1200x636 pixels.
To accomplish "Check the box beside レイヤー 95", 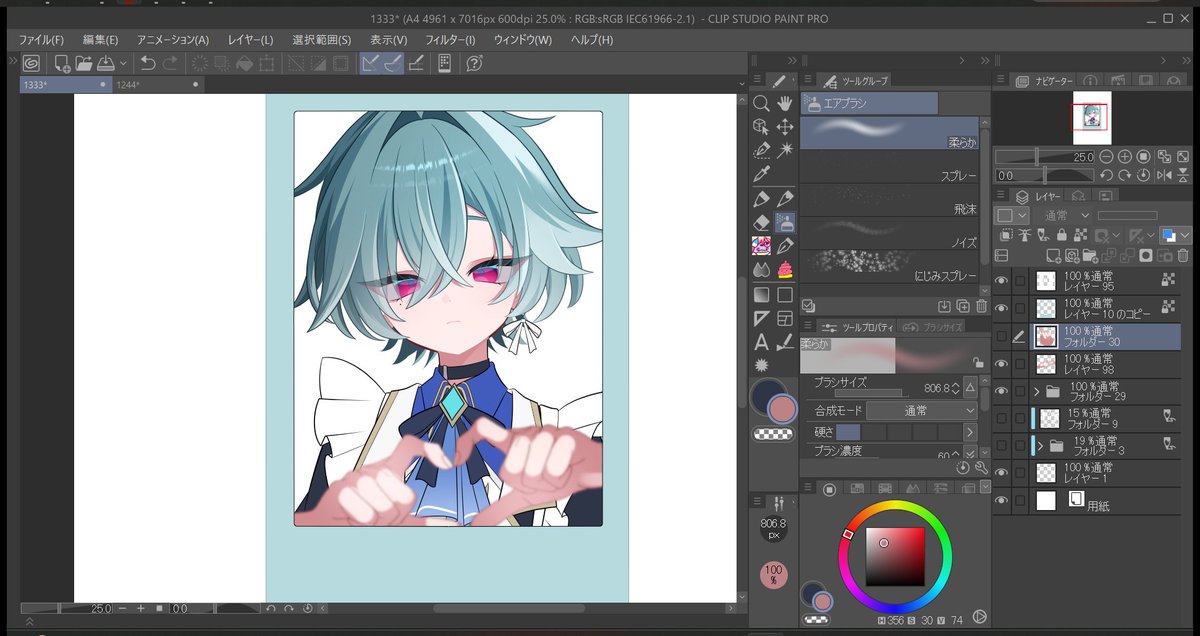I will 1020,281.
